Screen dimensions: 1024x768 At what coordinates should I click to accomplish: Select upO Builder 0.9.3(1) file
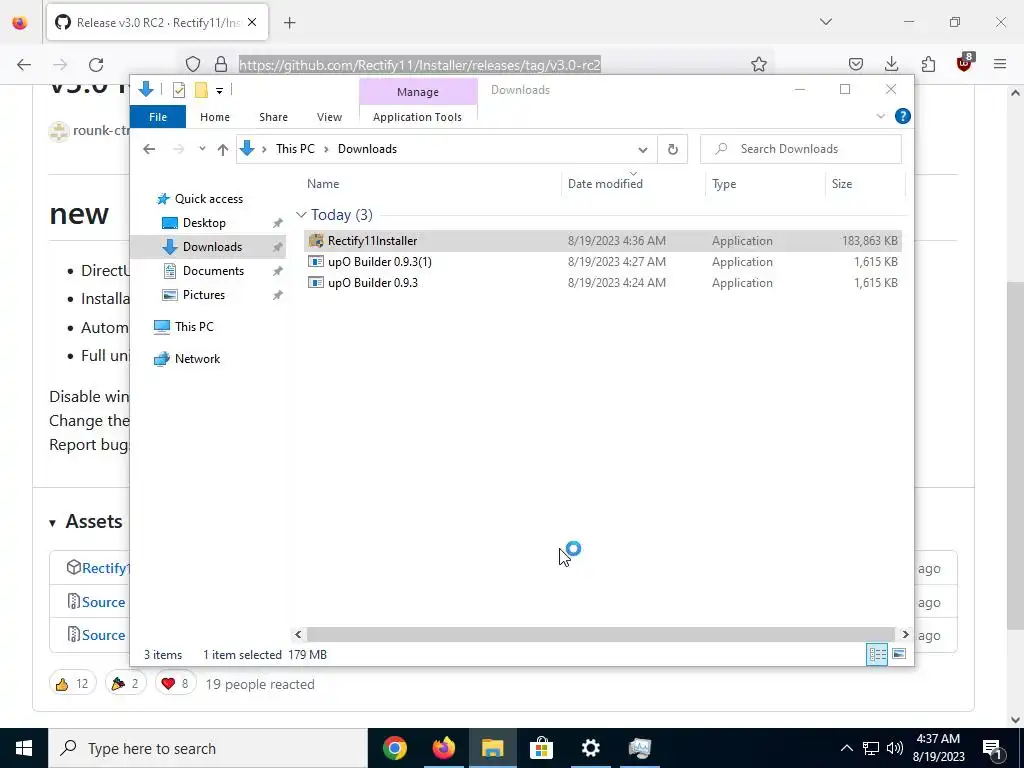click(x=602, y=262)
